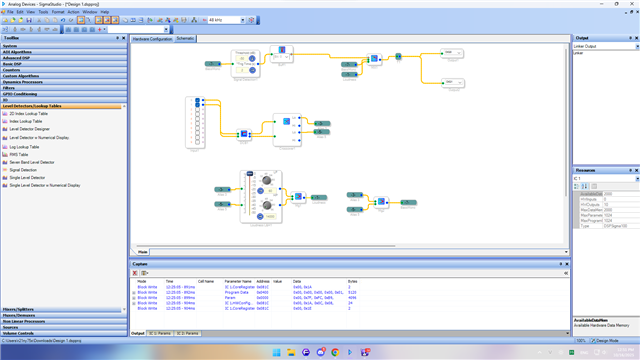Open Google Chrome from the taskbar

click(x=335, y=352)
